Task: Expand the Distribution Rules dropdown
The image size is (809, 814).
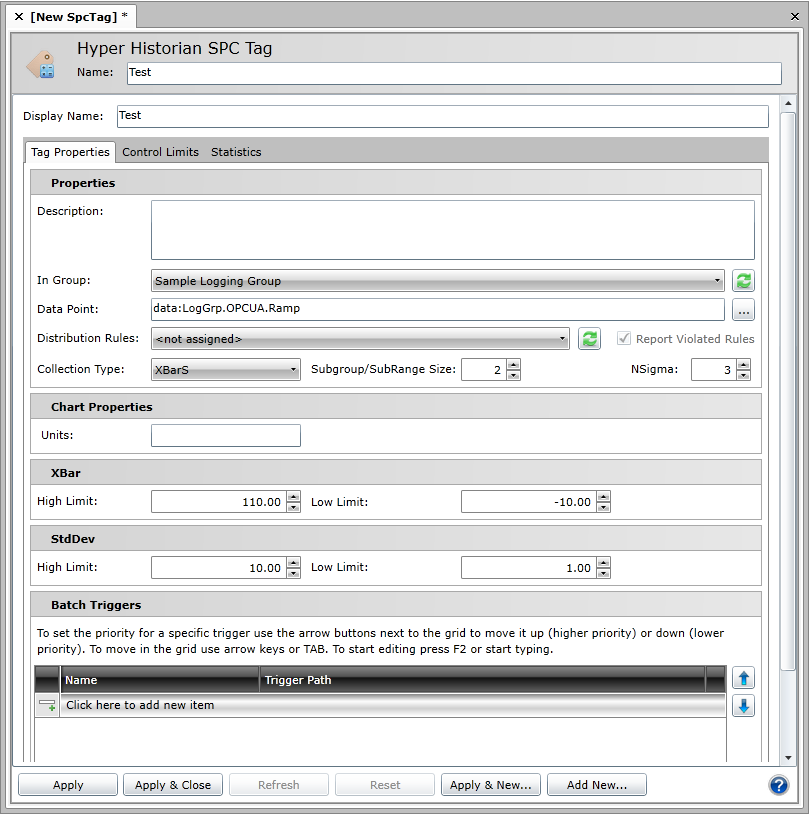Action: (564, 339)
